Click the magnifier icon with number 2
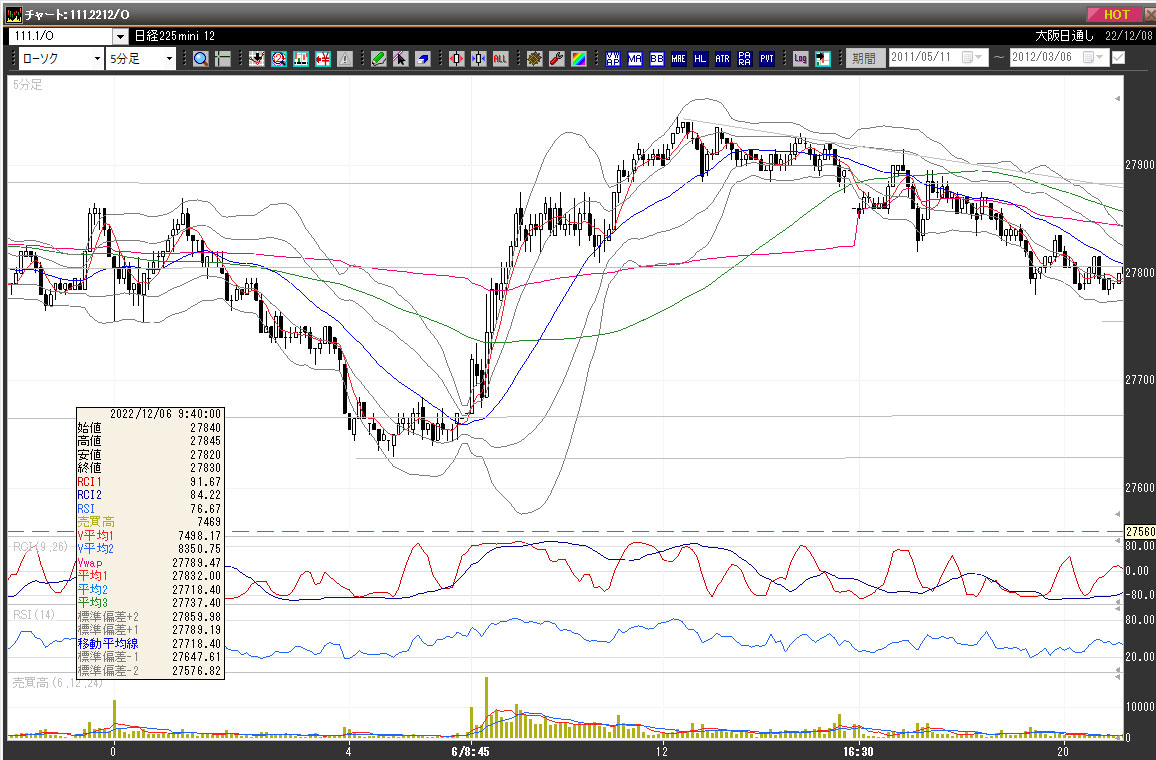 click(278, 59)
